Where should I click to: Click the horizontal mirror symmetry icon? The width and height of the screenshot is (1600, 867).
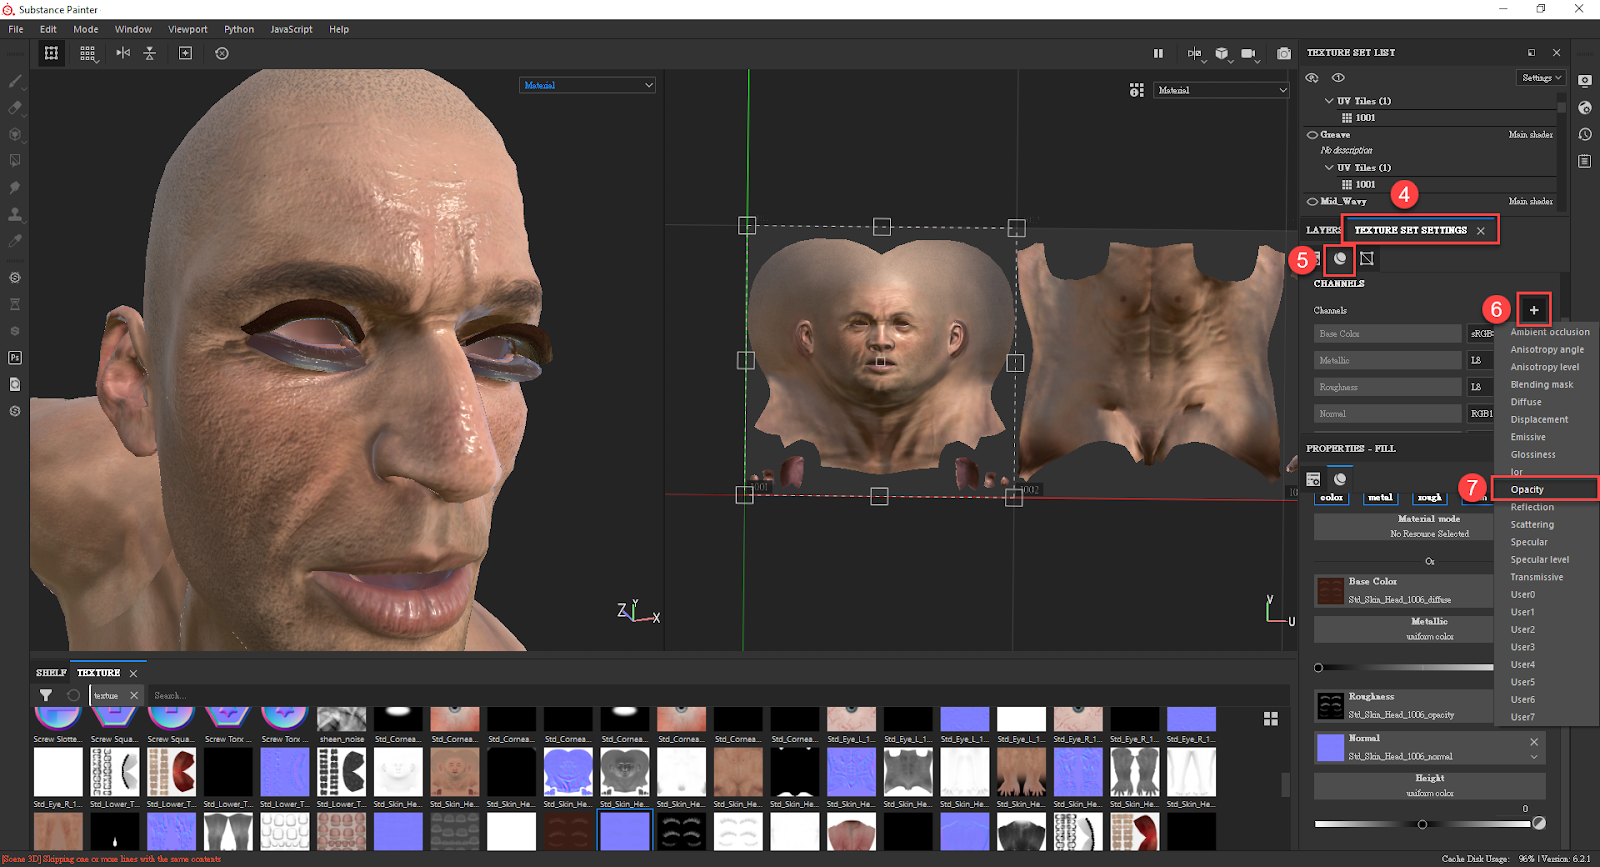click(x=123, y=53)
